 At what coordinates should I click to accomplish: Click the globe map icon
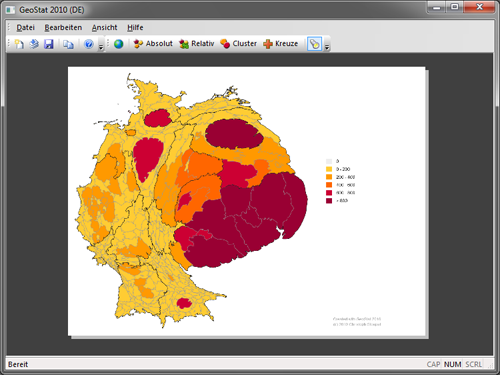119,44
